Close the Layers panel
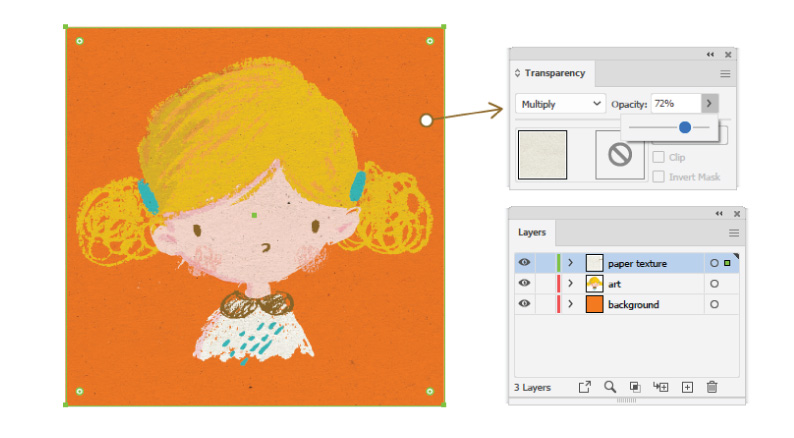The width and height of the screenshot is (794, 438). click(x=737, y=214)
